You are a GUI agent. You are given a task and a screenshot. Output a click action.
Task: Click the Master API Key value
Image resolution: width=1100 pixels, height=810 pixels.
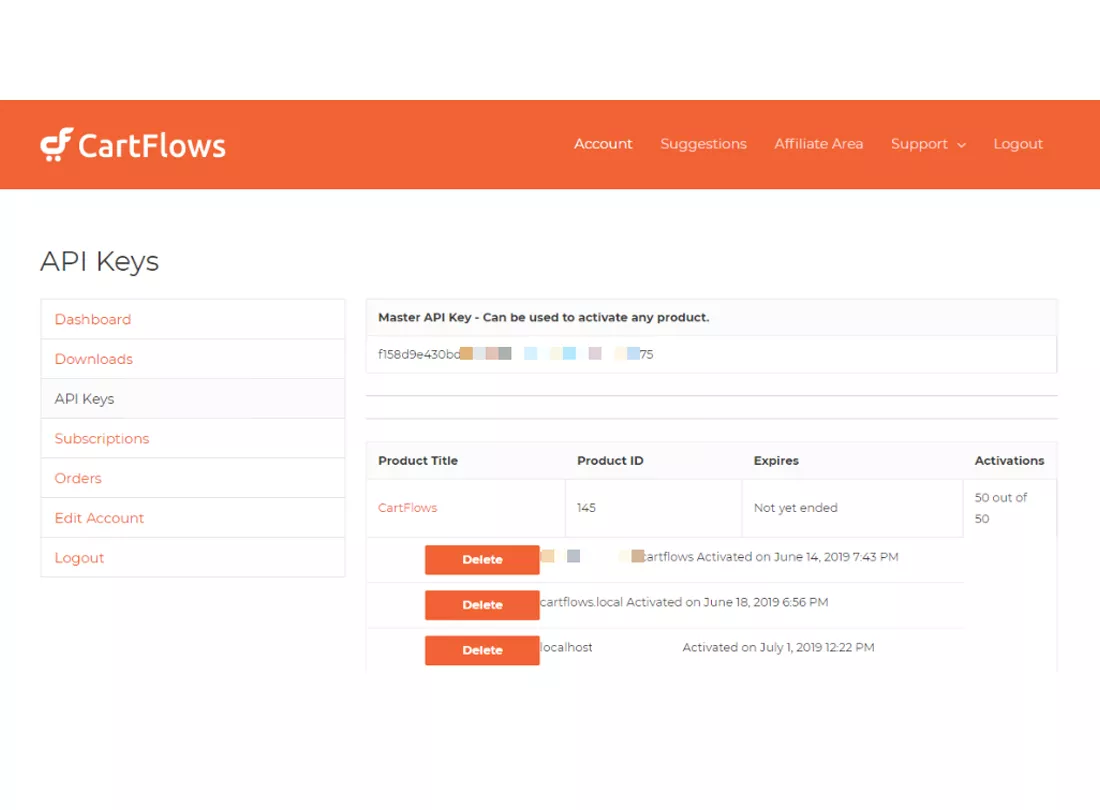515,354
